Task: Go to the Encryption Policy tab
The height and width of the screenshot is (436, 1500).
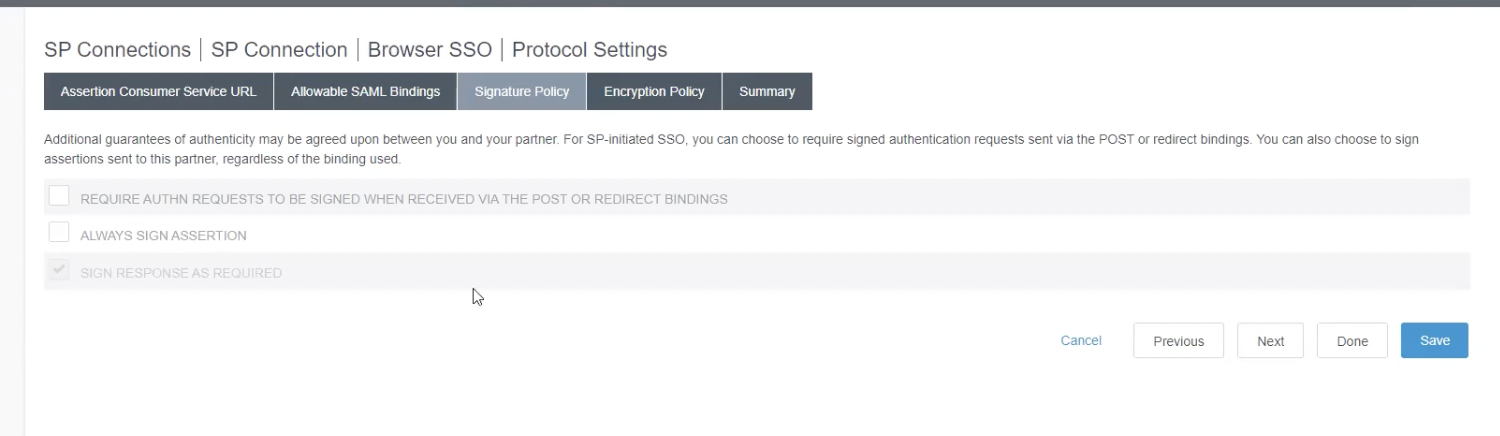Action: tap(654, 91)
